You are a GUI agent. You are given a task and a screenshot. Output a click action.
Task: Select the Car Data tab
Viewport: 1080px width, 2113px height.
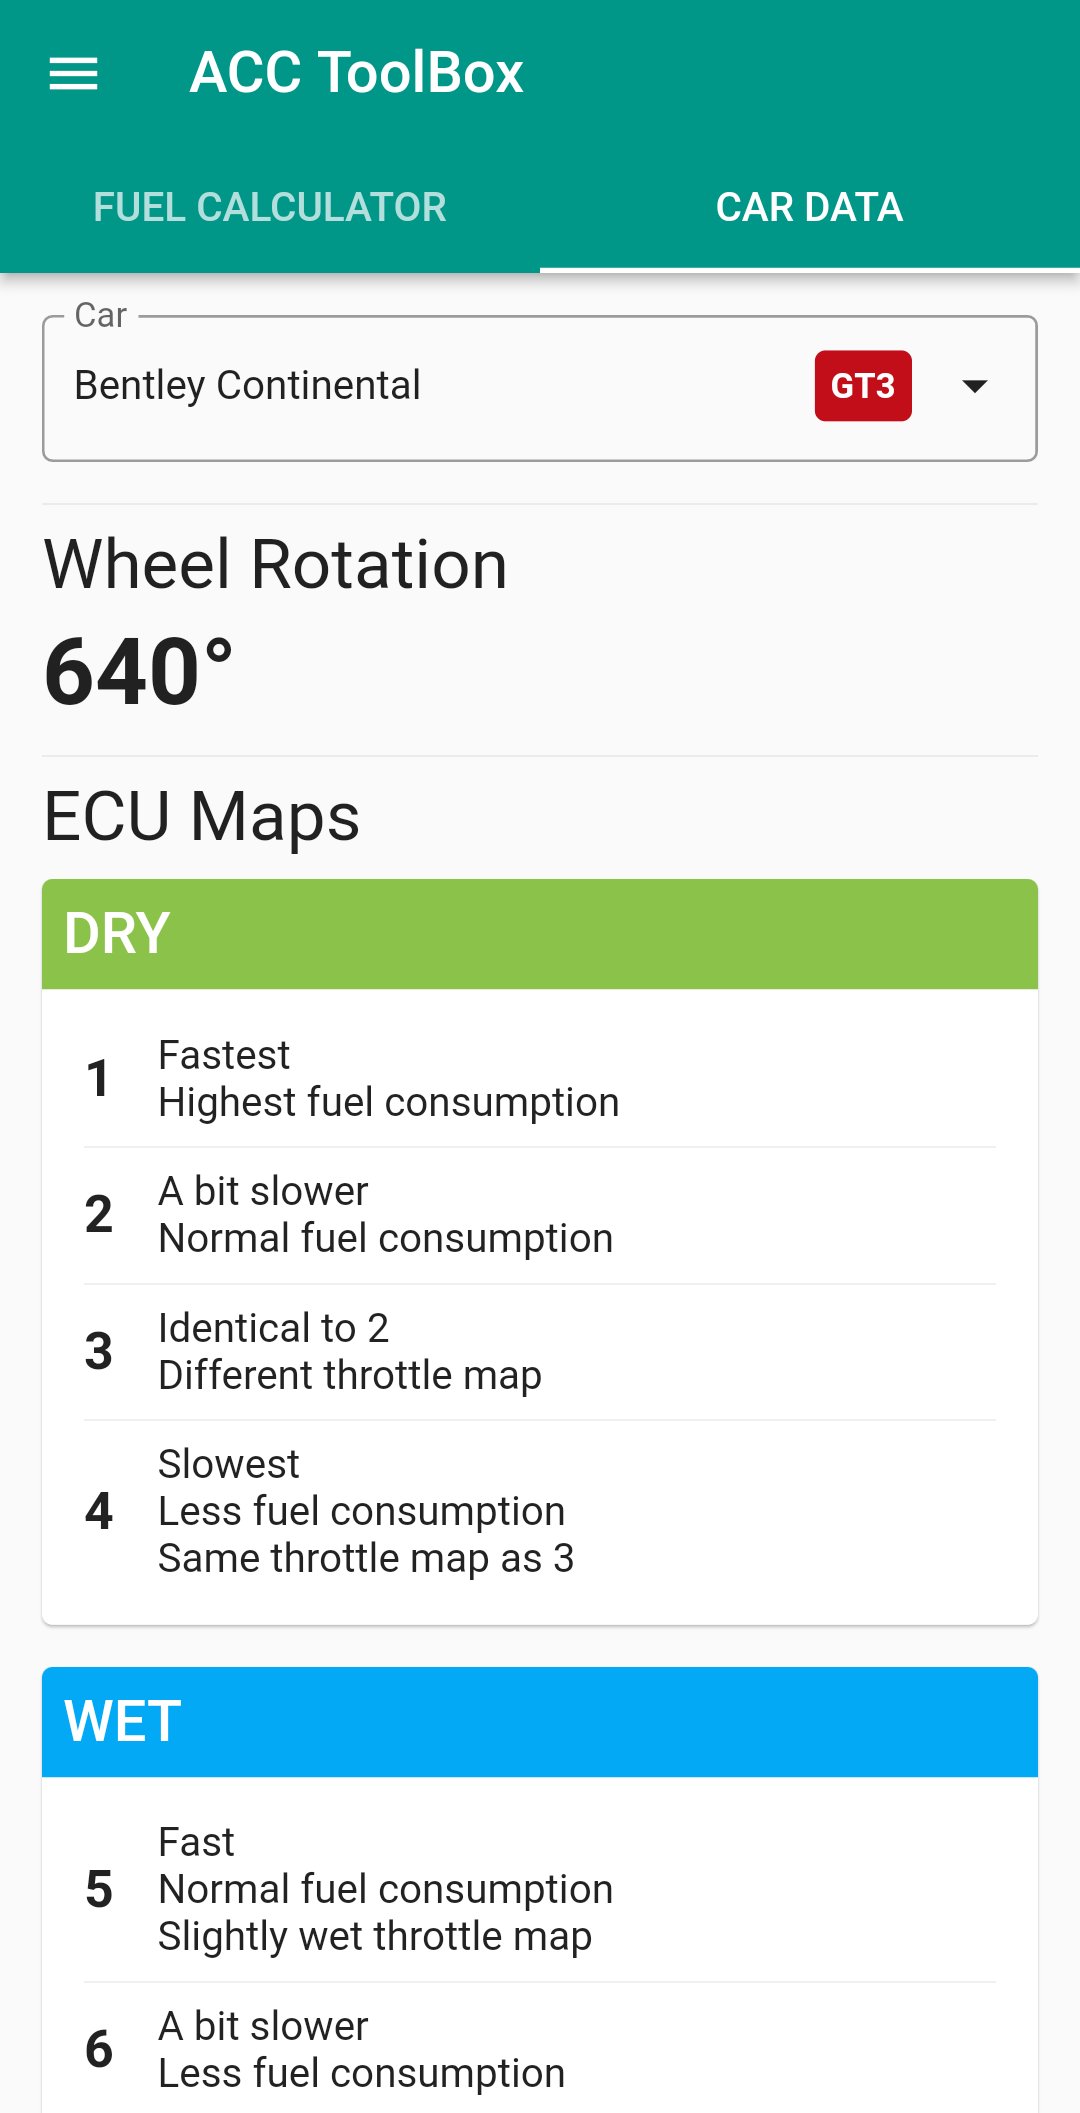(809, 208)
